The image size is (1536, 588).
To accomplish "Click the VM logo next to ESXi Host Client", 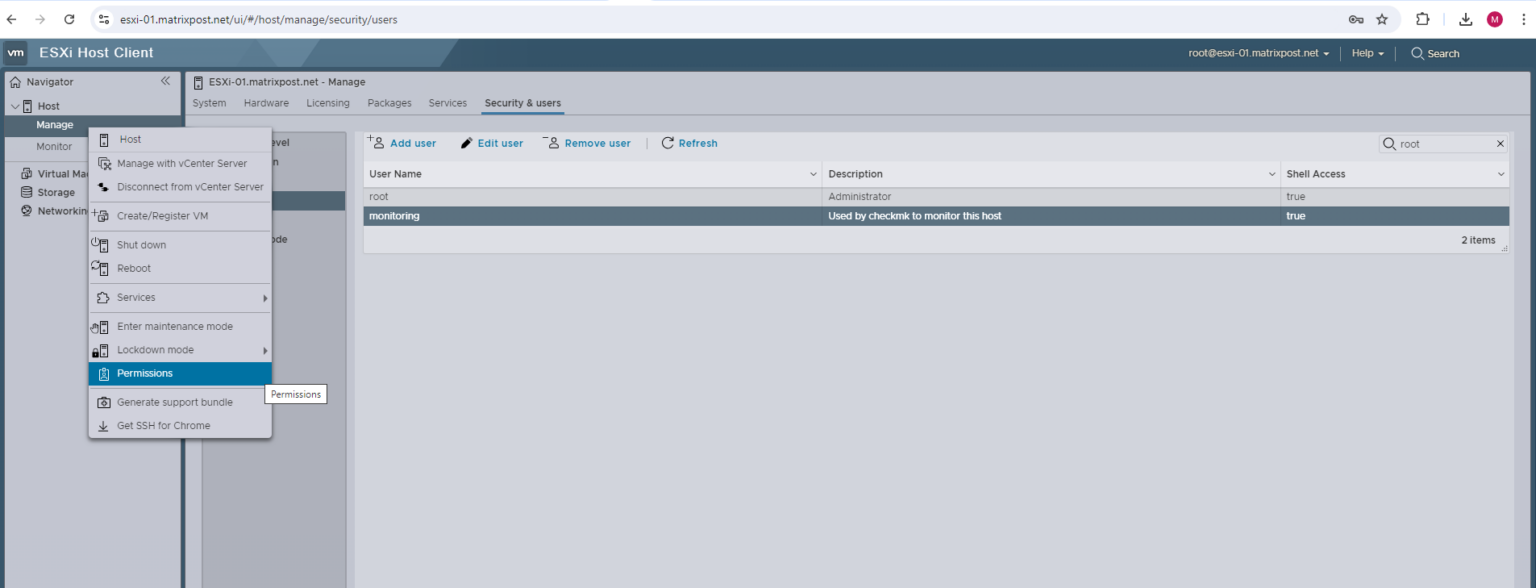I will [16, 52].
